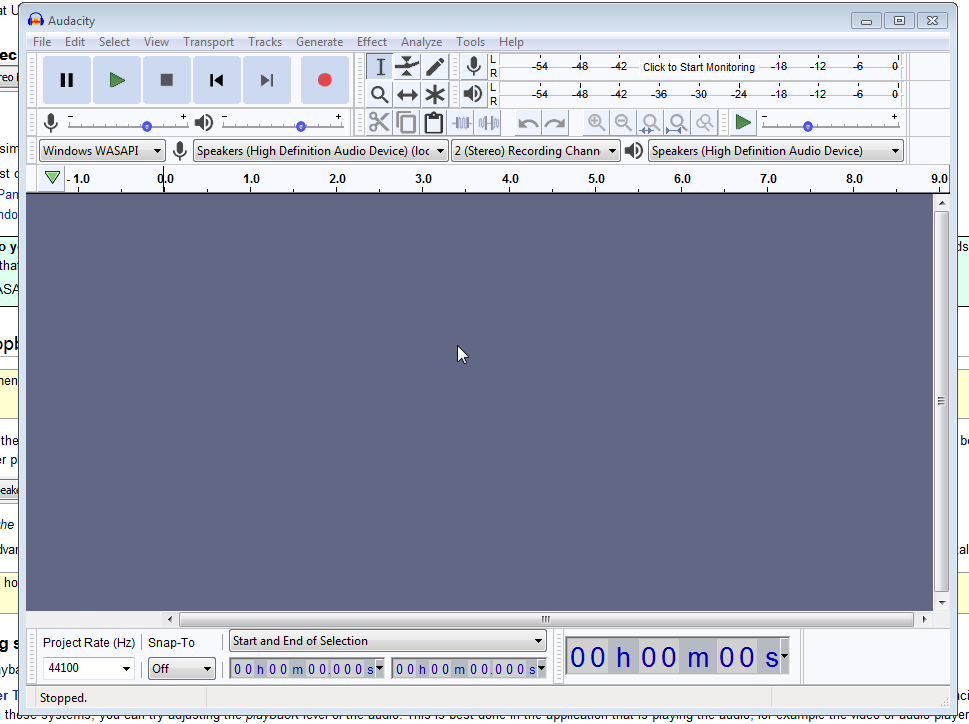Open the Analyze menu
Viewport: 969px width, 724px height.
(x=421, y=42)
